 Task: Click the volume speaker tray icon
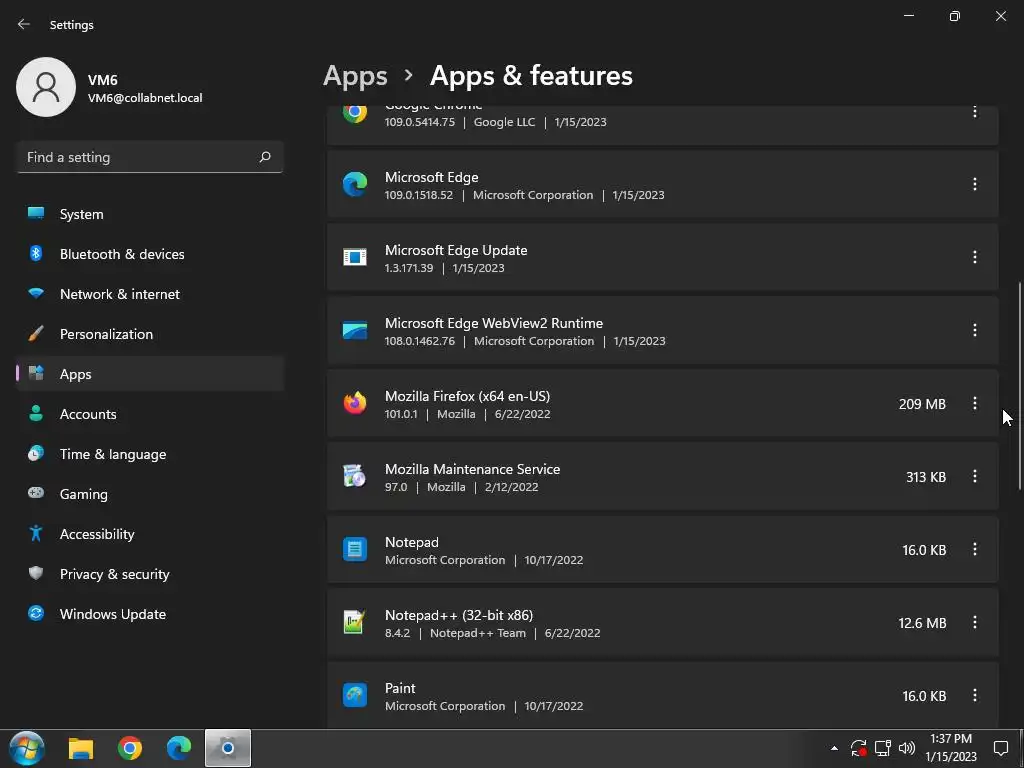tap(906, 748)
